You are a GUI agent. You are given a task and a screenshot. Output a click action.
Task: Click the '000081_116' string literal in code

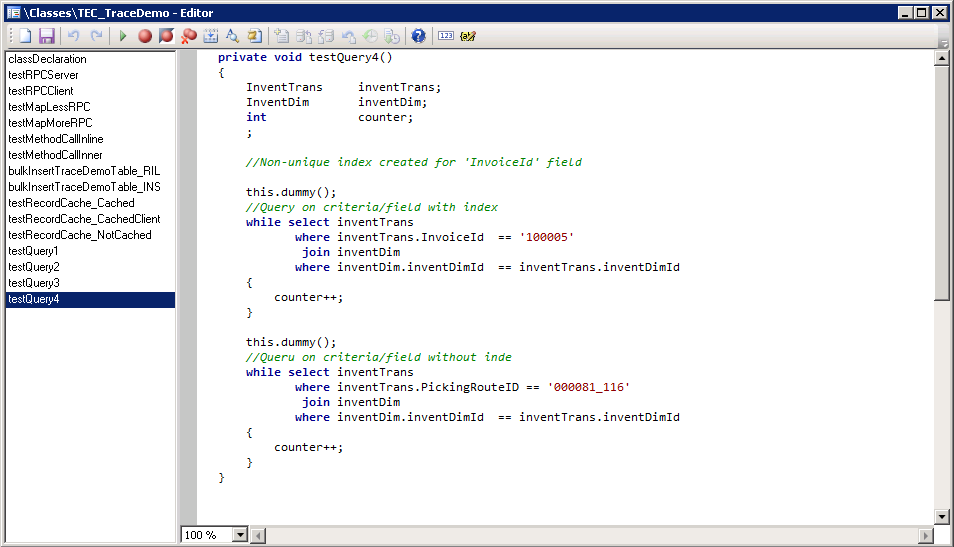[x=588, y=387]
